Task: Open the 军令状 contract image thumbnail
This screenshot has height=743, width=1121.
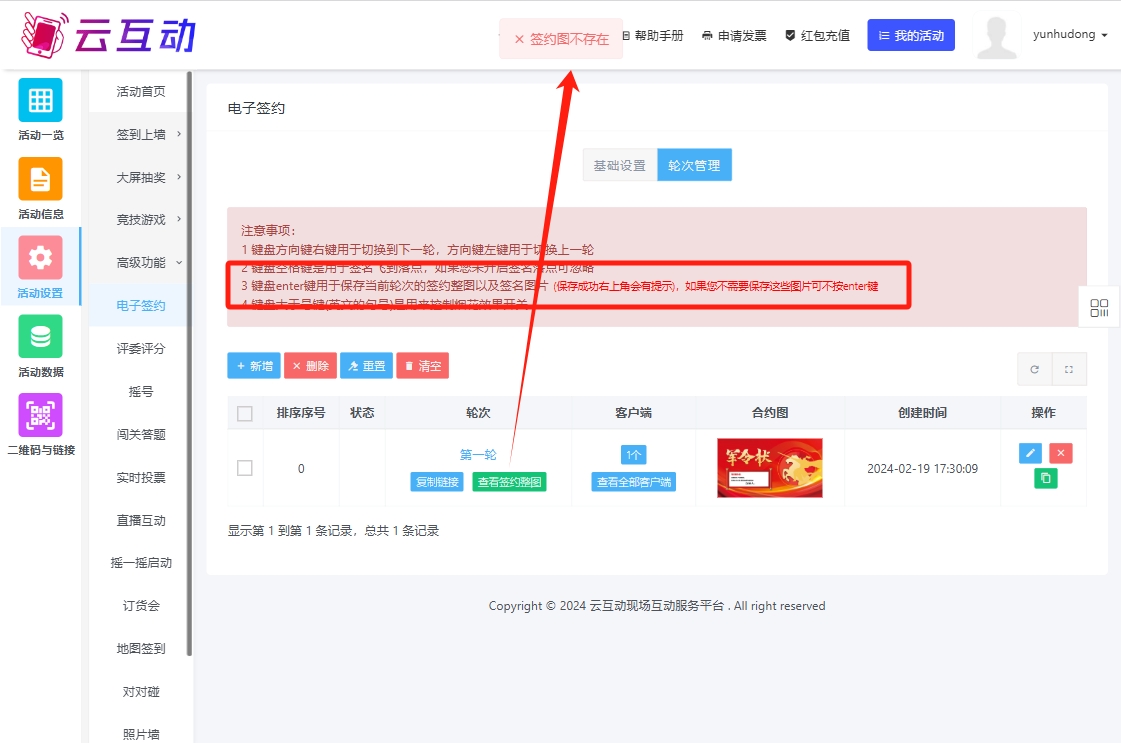Action: (770, 468)
